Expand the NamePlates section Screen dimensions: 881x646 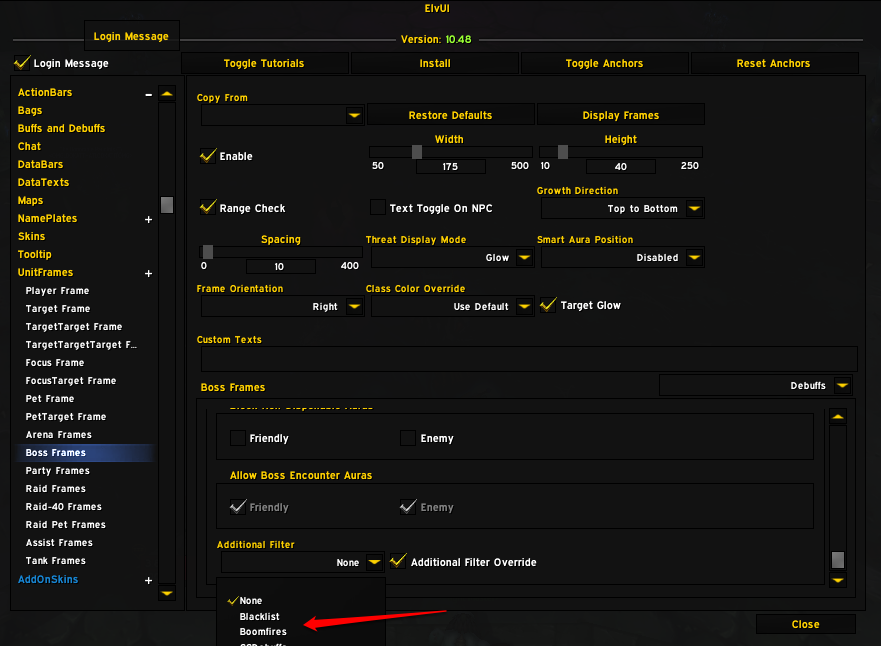point(148,220)
